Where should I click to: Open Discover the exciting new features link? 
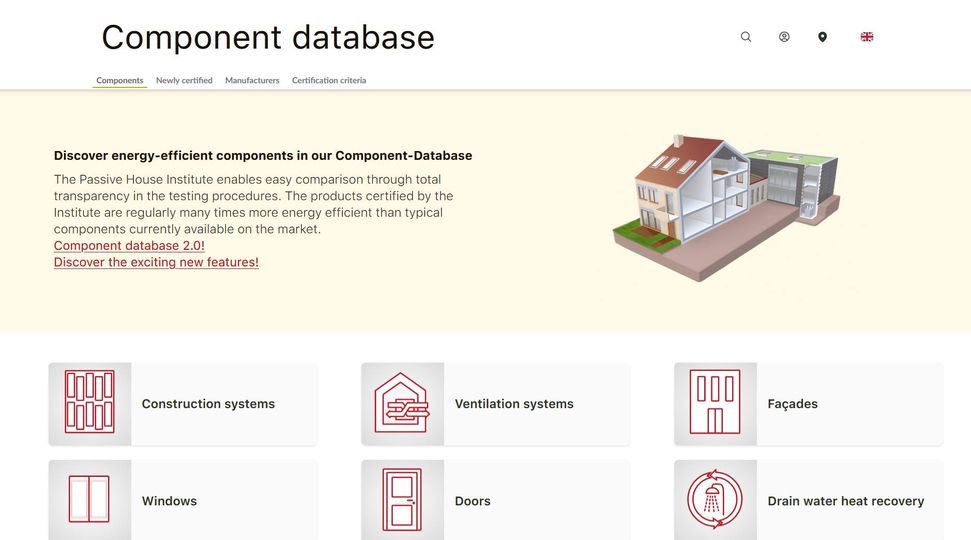coord(156,262)
